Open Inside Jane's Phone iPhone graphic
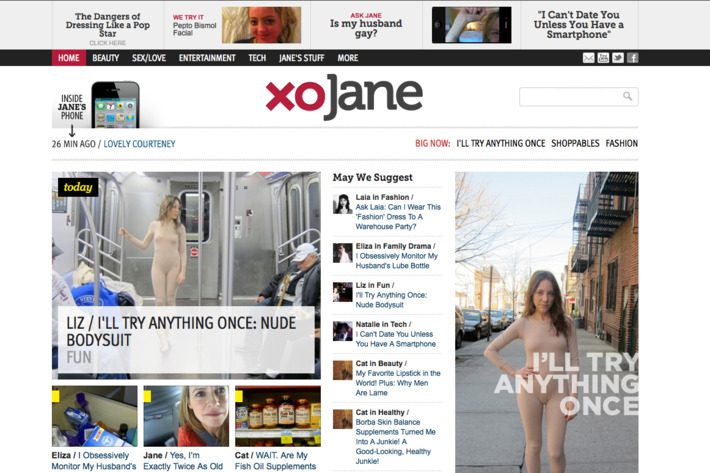The width and height of the screenshot is (710, 473). (x=115, y=105)
